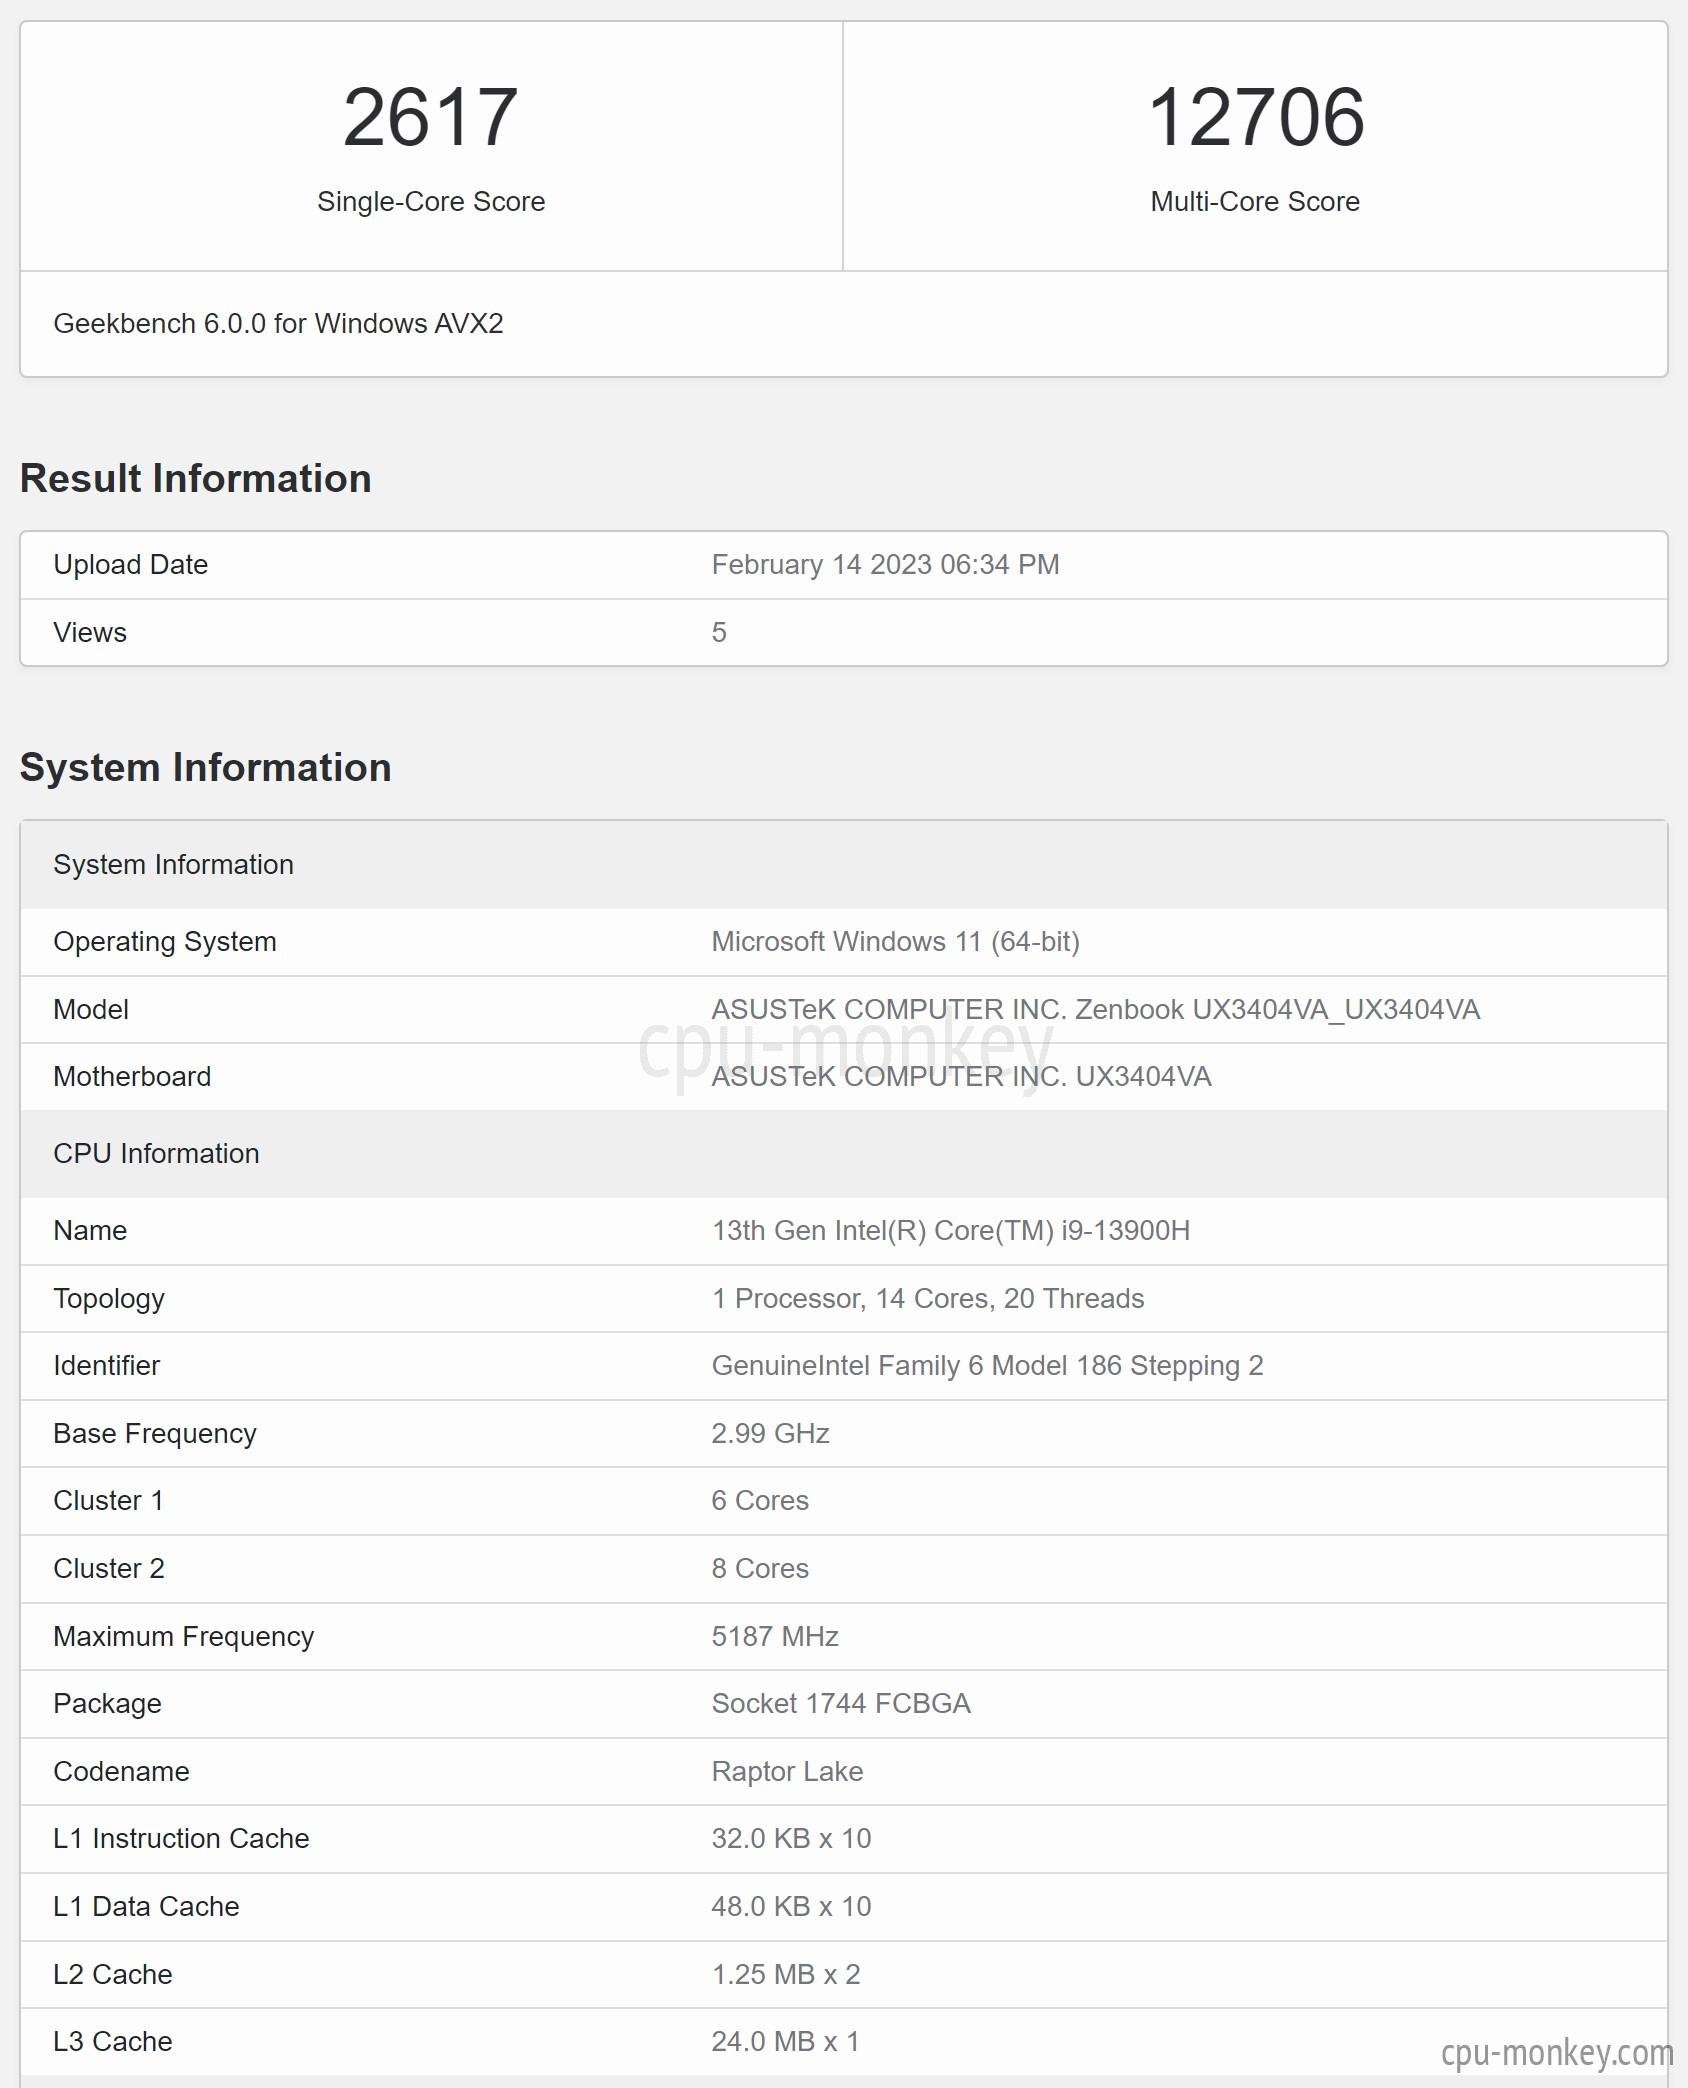Image resolution: width=1688 pixels, height=2088 pixels.
Task: Click the Maximum Frequency label
Action: 184,1636
